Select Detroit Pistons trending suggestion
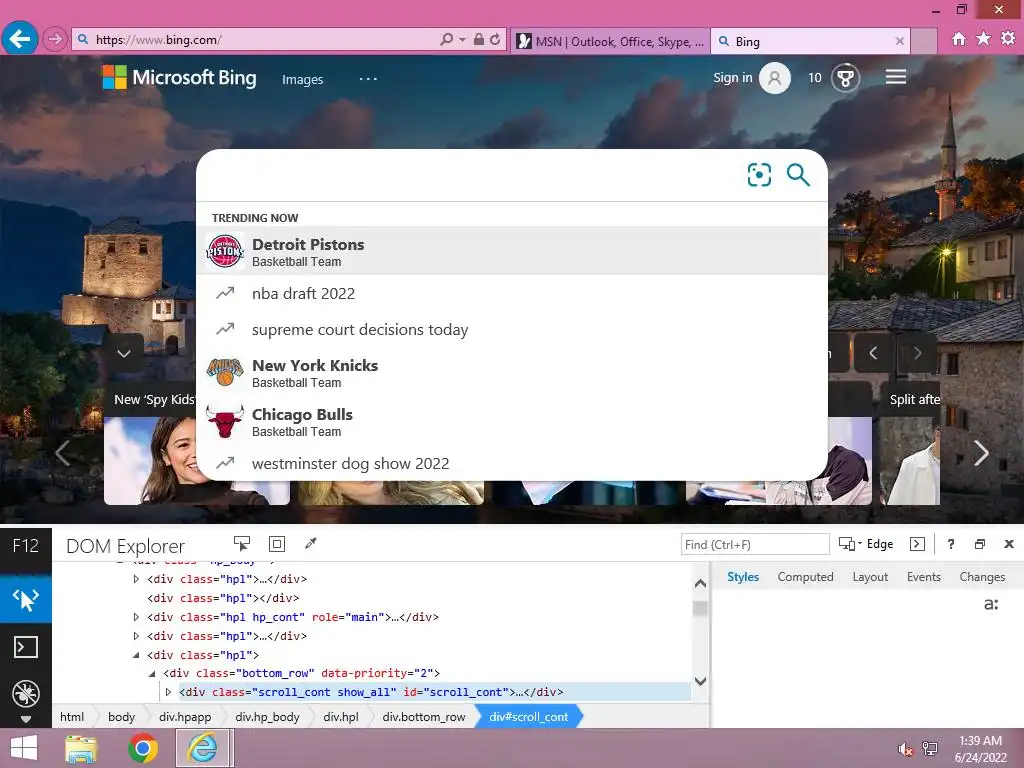The image size is (1024, 768). click(512, 251)
